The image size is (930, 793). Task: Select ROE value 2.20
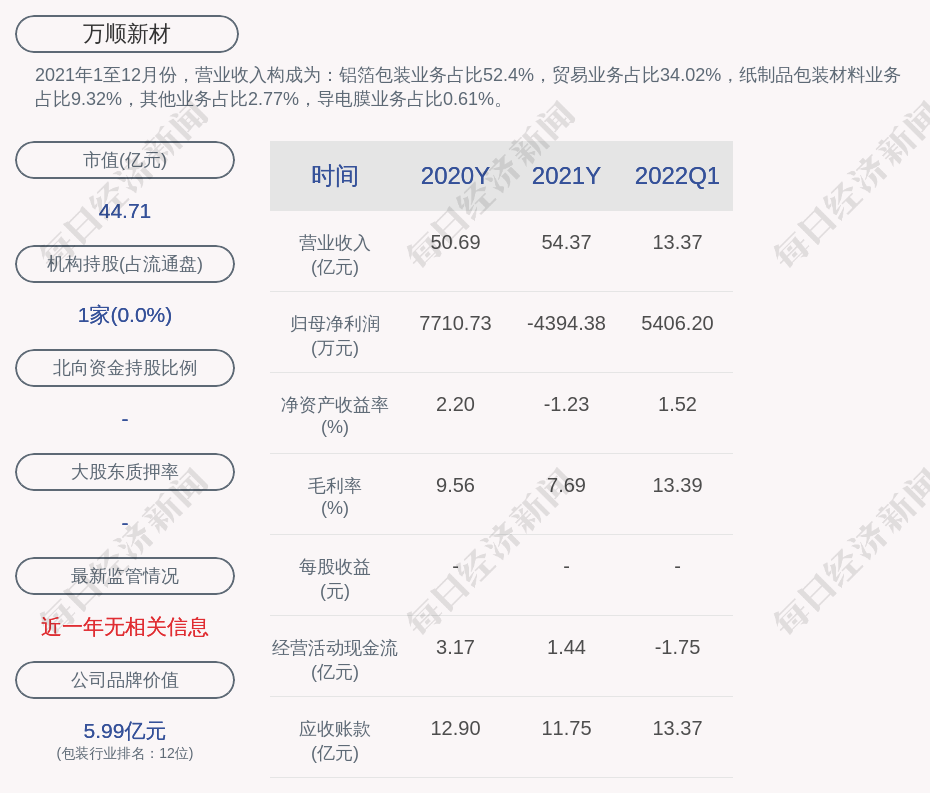[455, 404]
